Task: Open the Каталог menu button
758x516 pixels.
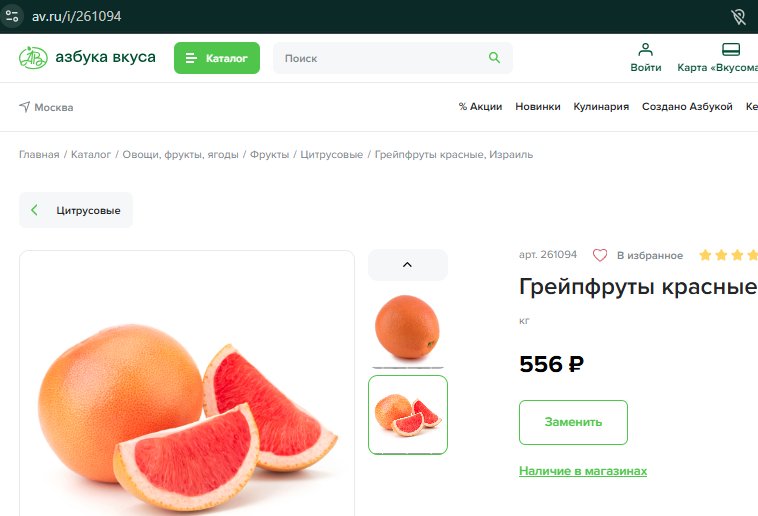Action: click(217, 58)
